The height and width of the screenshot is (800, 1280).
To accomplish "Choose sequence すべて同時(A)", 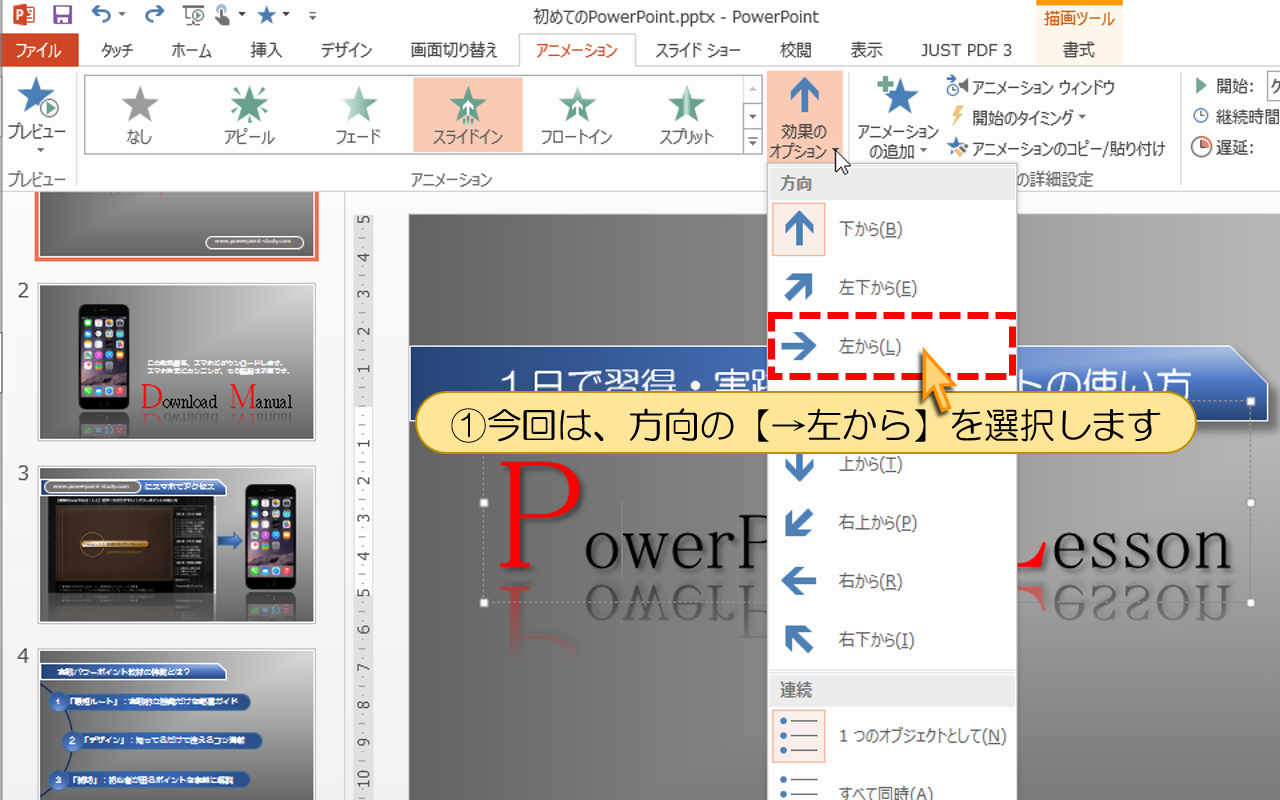I will tap(892, 786).
